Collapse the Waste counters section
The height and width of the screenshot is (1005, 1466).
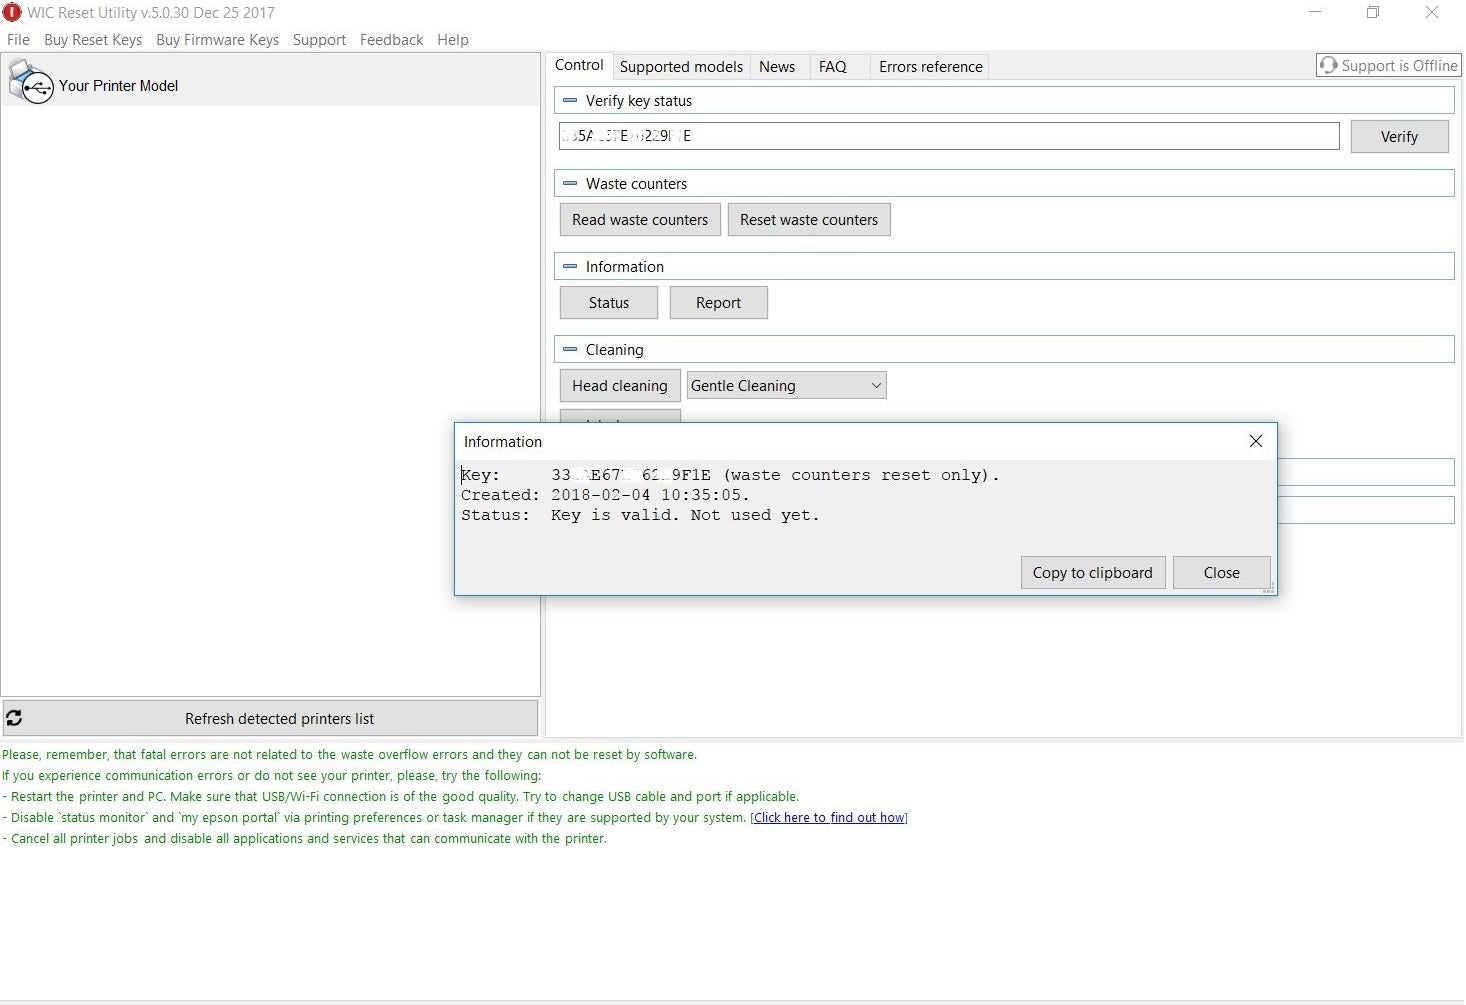pyautogui.click(x=570, y=183)
